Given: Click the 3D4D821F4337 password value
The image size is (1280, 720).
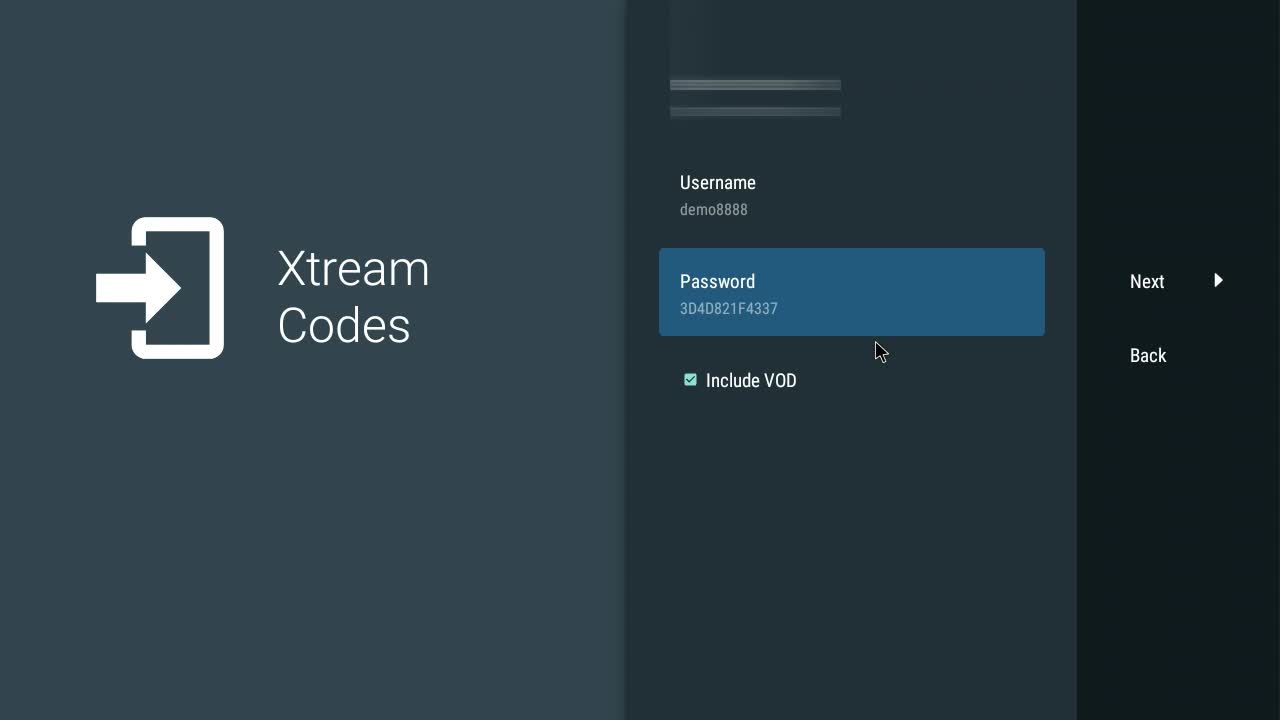Looking at the screenshot, I should pyautogui.click(x=729, y=309).
